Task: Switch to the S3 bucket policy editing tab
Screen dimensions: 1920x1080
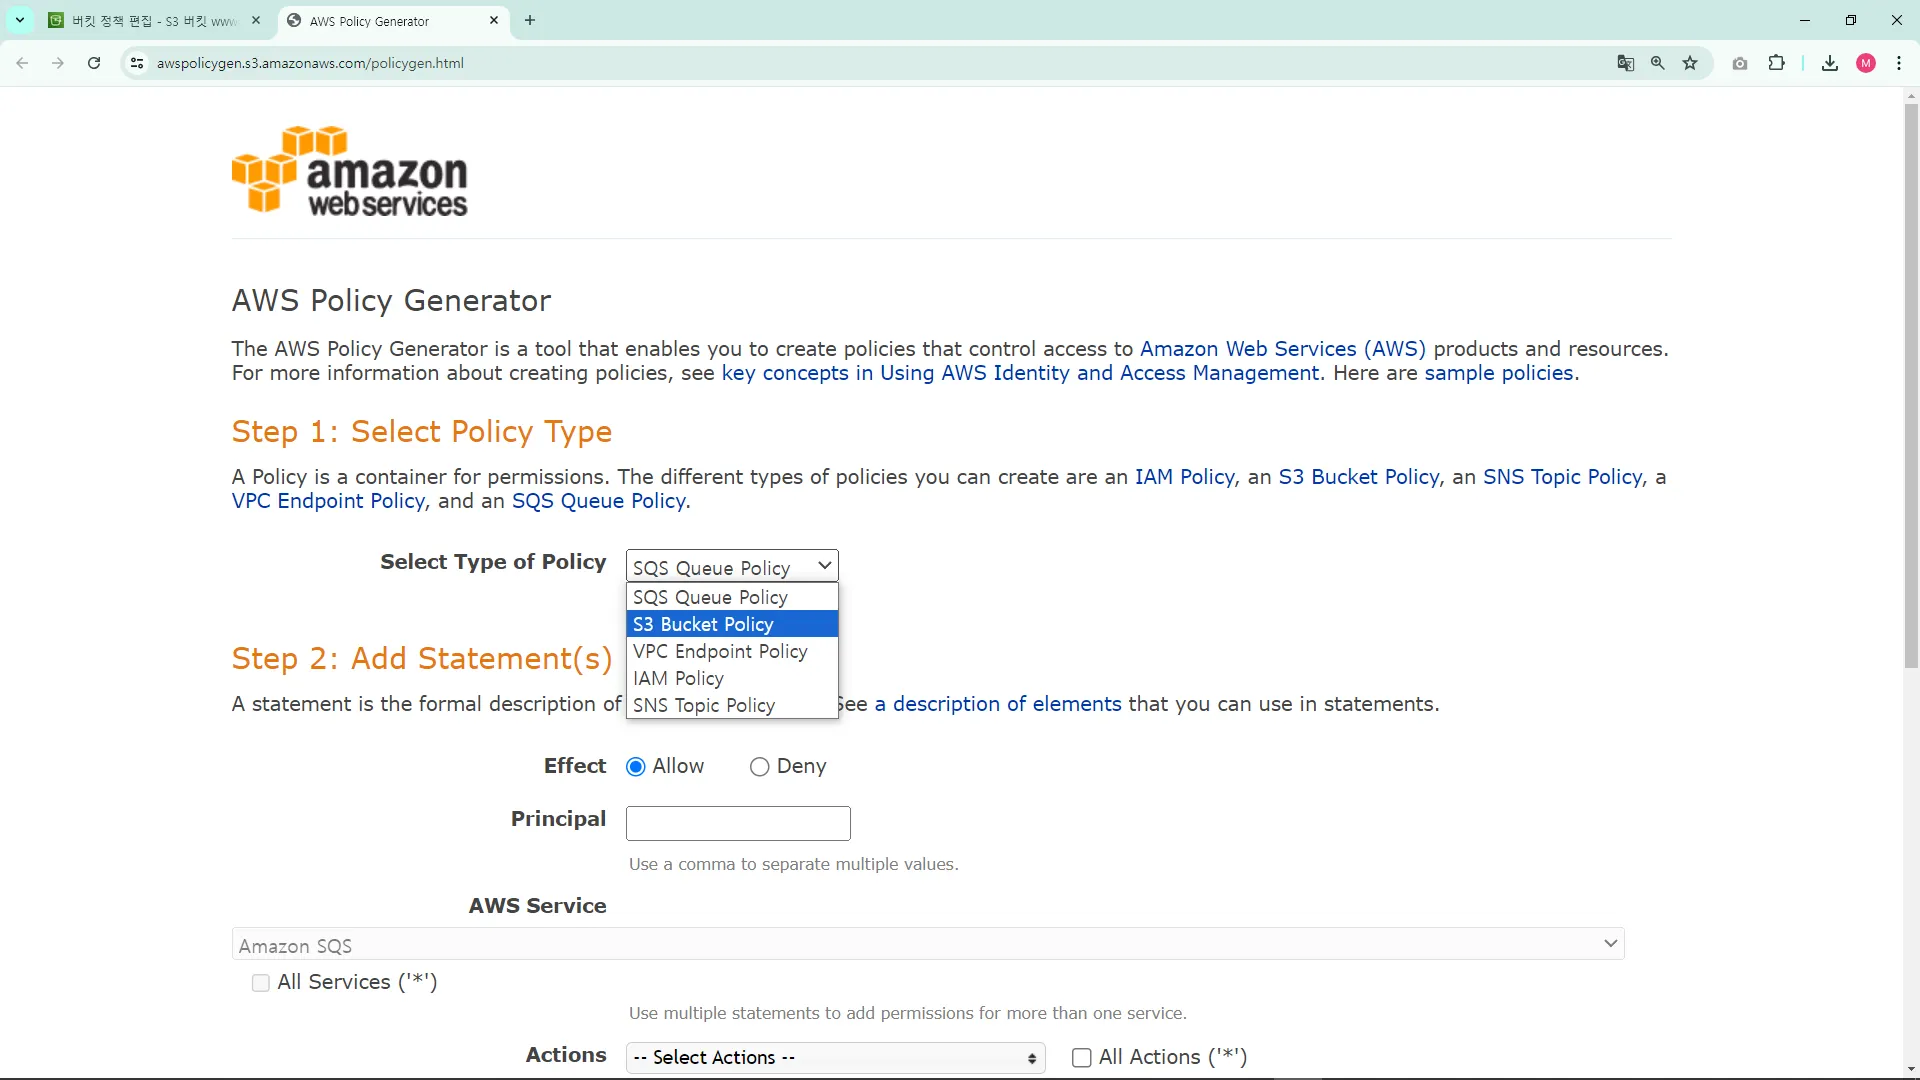Action: [x=155, y=20]
